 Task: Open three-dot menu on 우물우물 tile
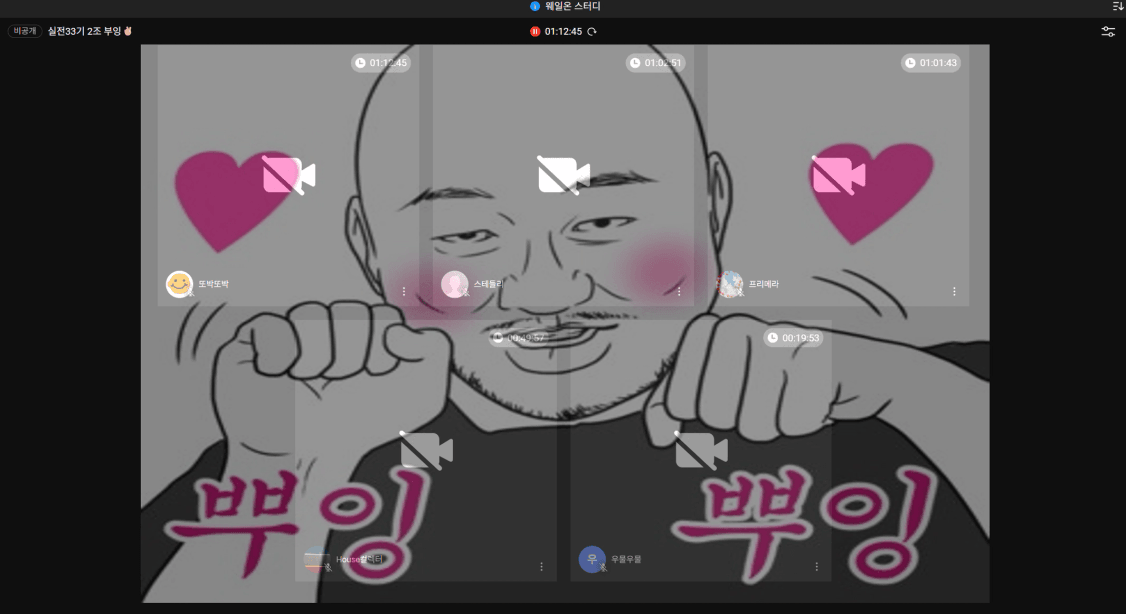coord(816,567)
